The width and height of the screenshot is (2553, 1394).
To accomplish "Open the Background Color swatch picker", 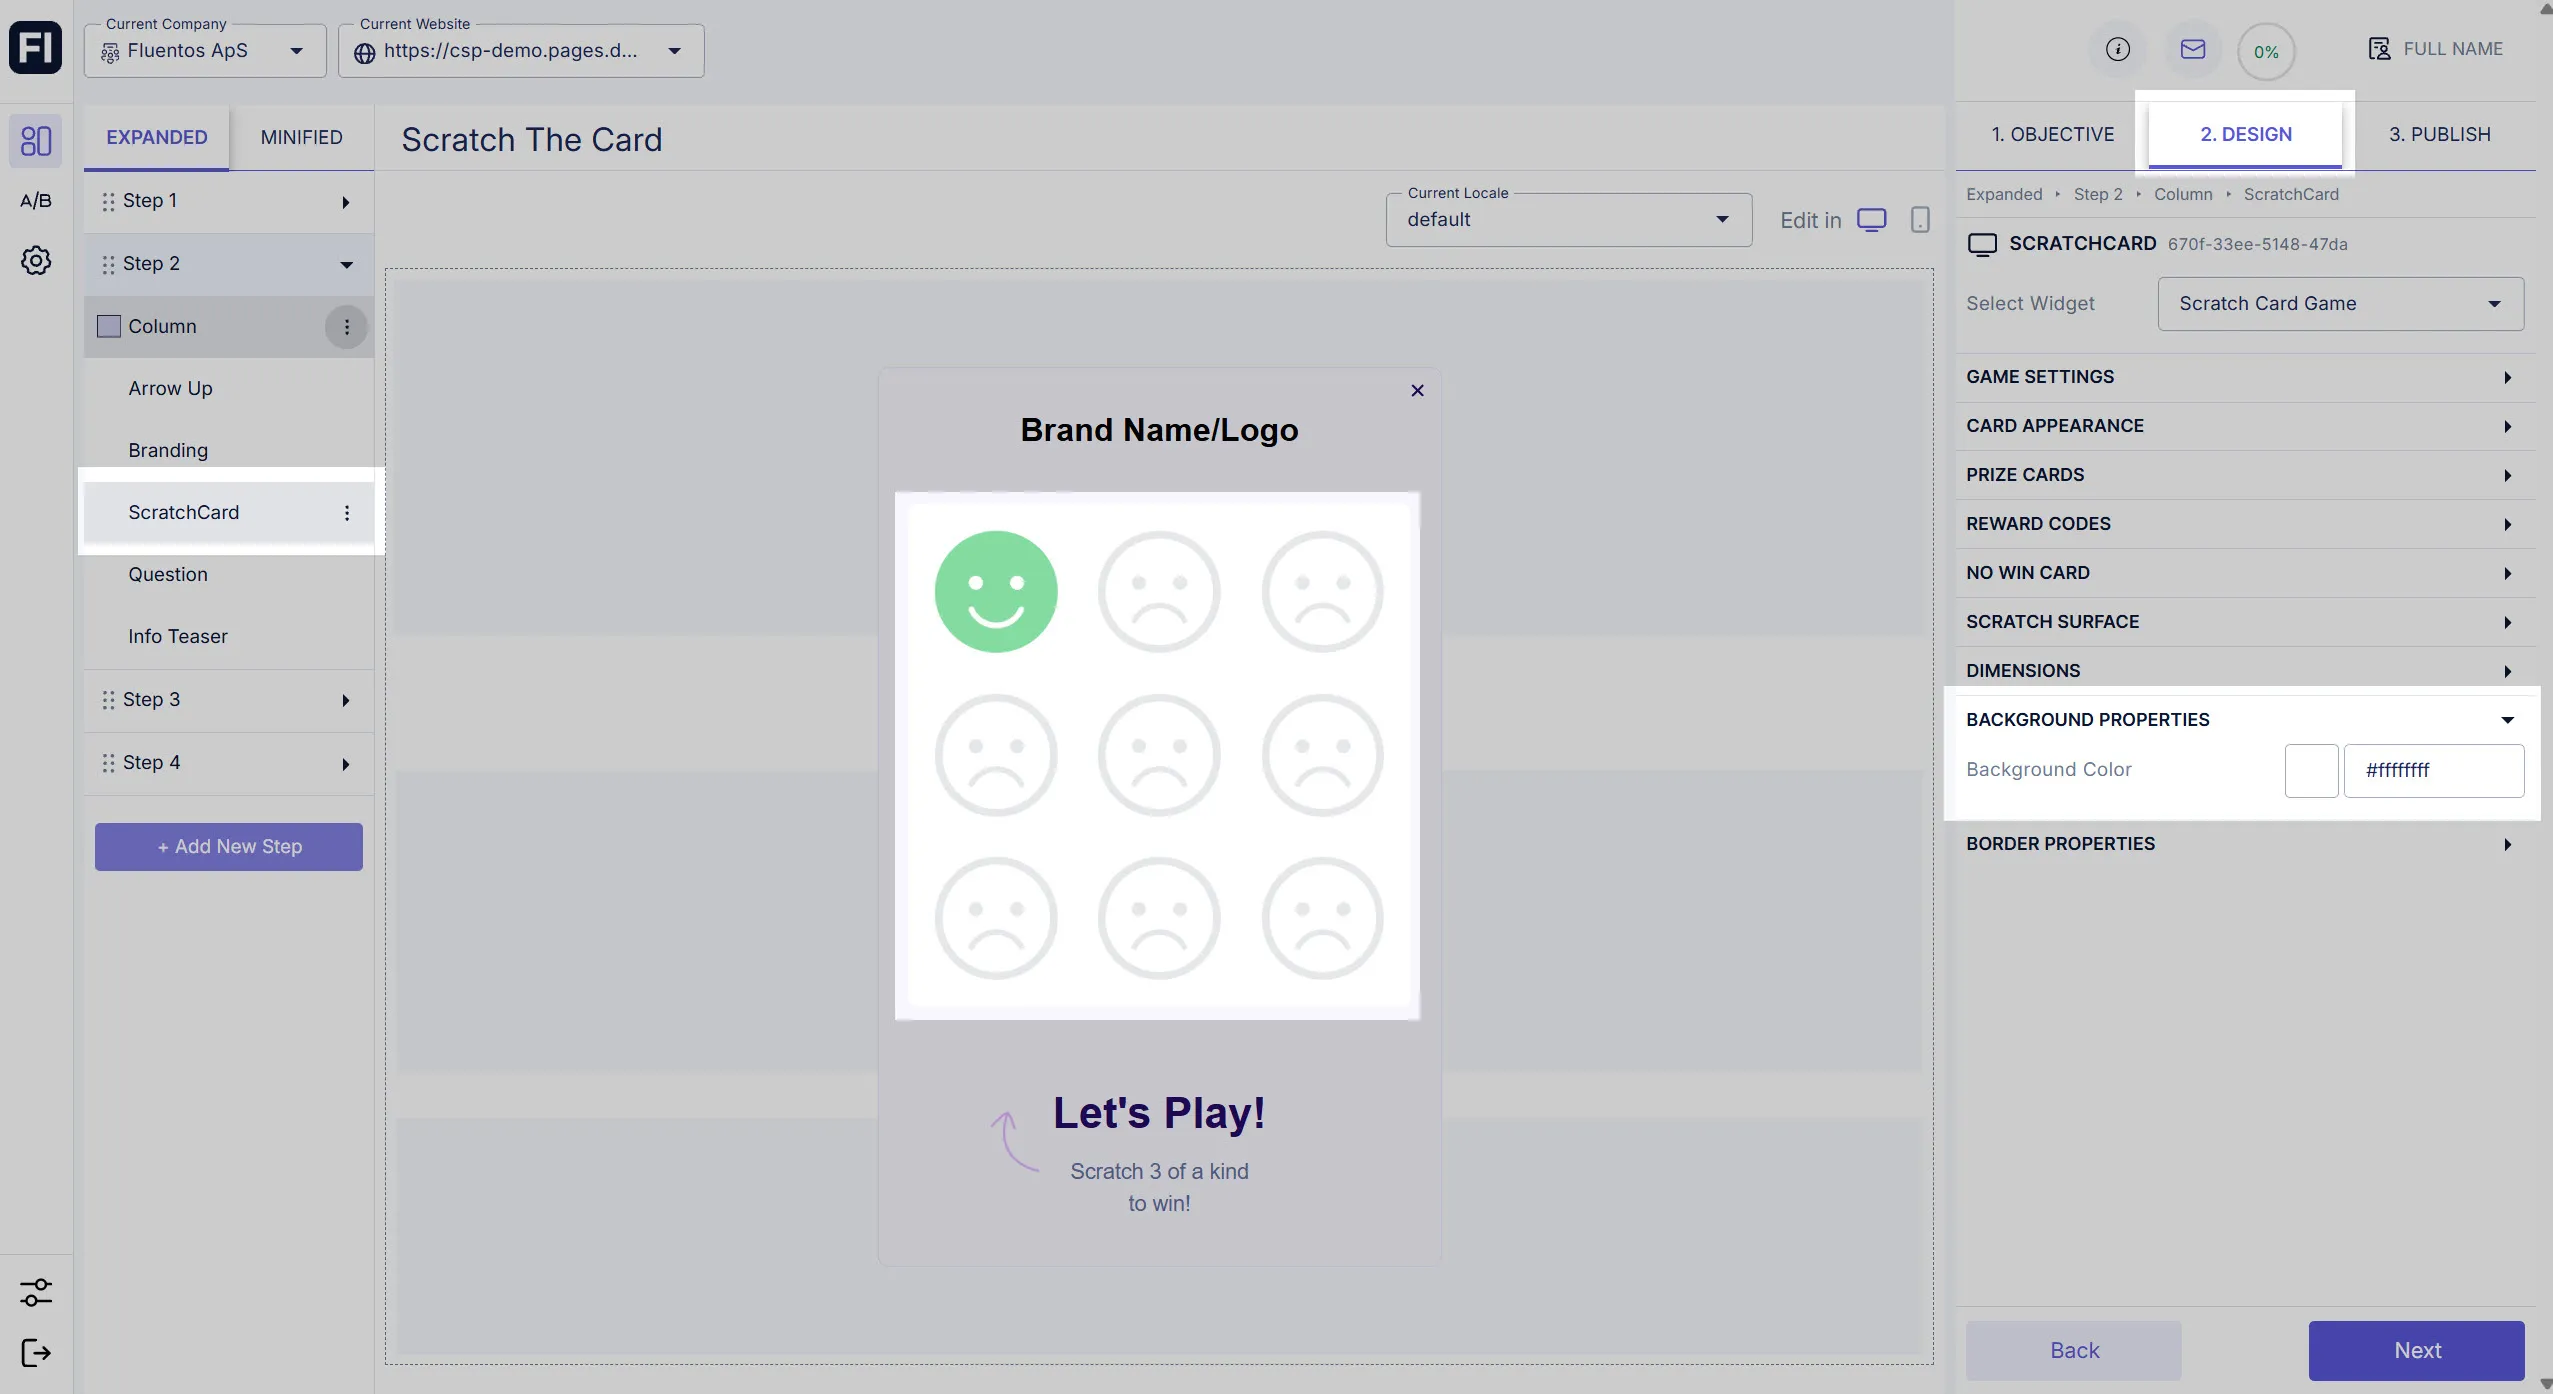I will tap(2311, 771).
